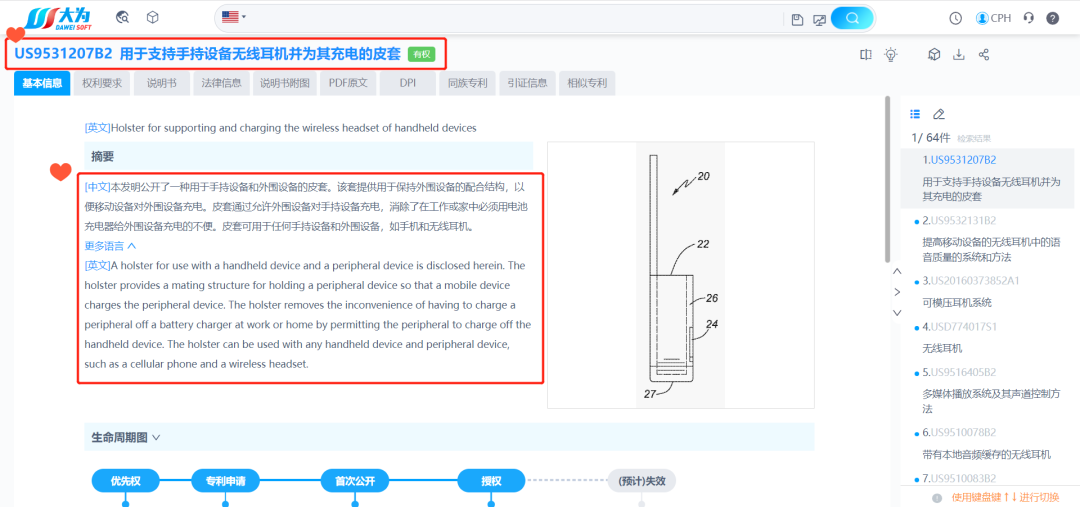
Task: Click the (预计)失效 lifecycle node
Action: coord(641,481)
